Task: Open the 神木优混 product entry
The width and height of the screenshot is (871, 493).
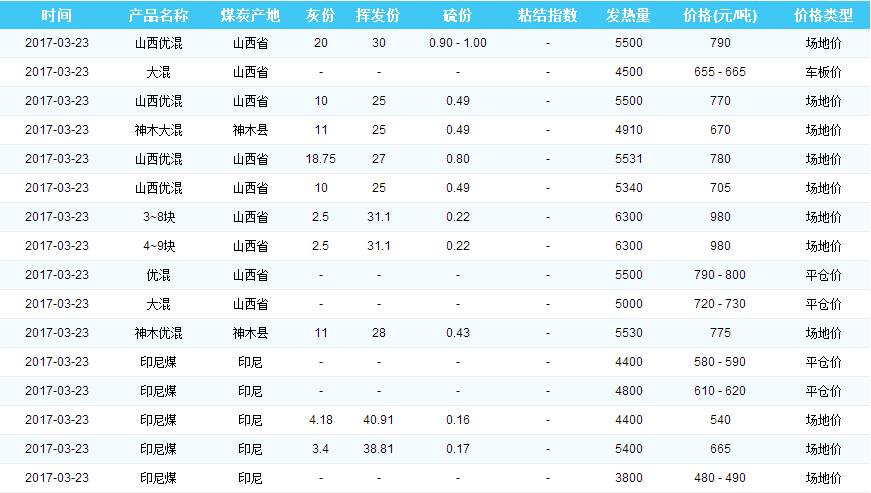Action: click(158, 333)
